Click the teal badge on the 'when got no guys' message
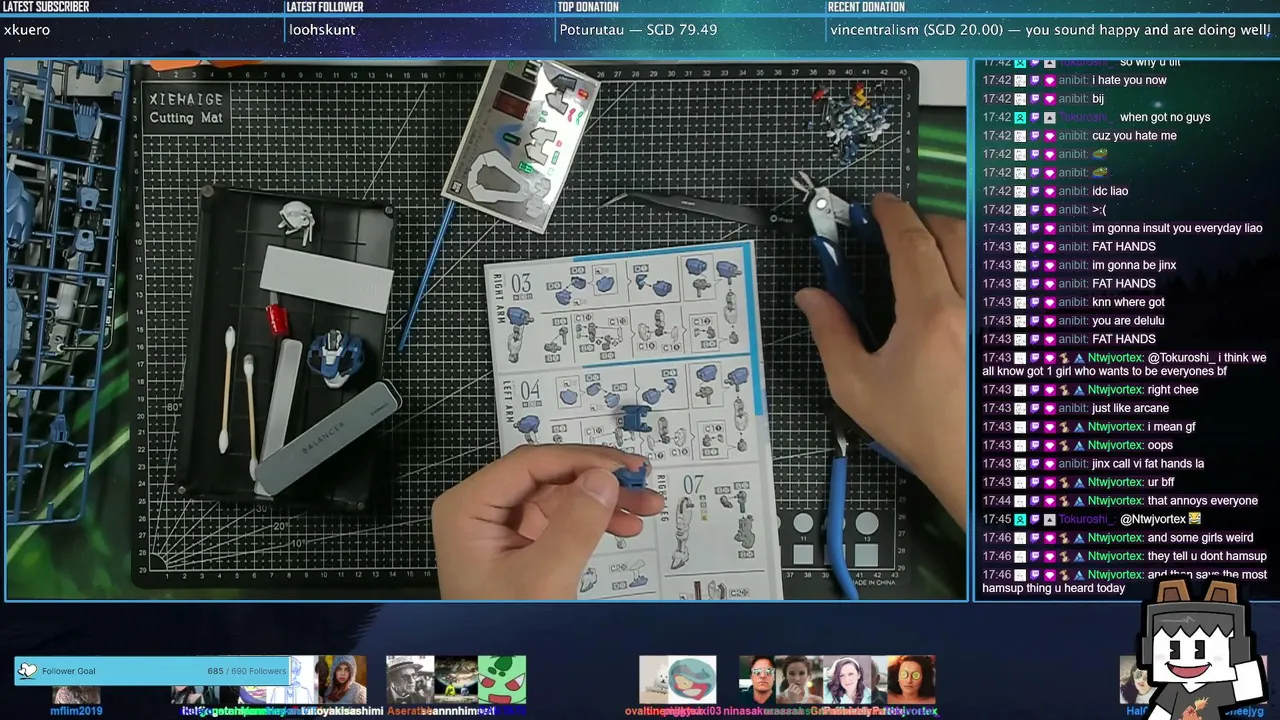This screenshot has width=1280, height=720. (x=1020, y=117)
